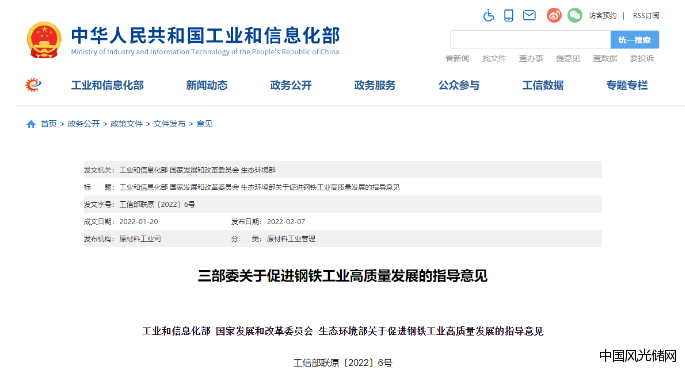Focus the site search input box
The image size is (685, 386).
click(x=530, y=40)
